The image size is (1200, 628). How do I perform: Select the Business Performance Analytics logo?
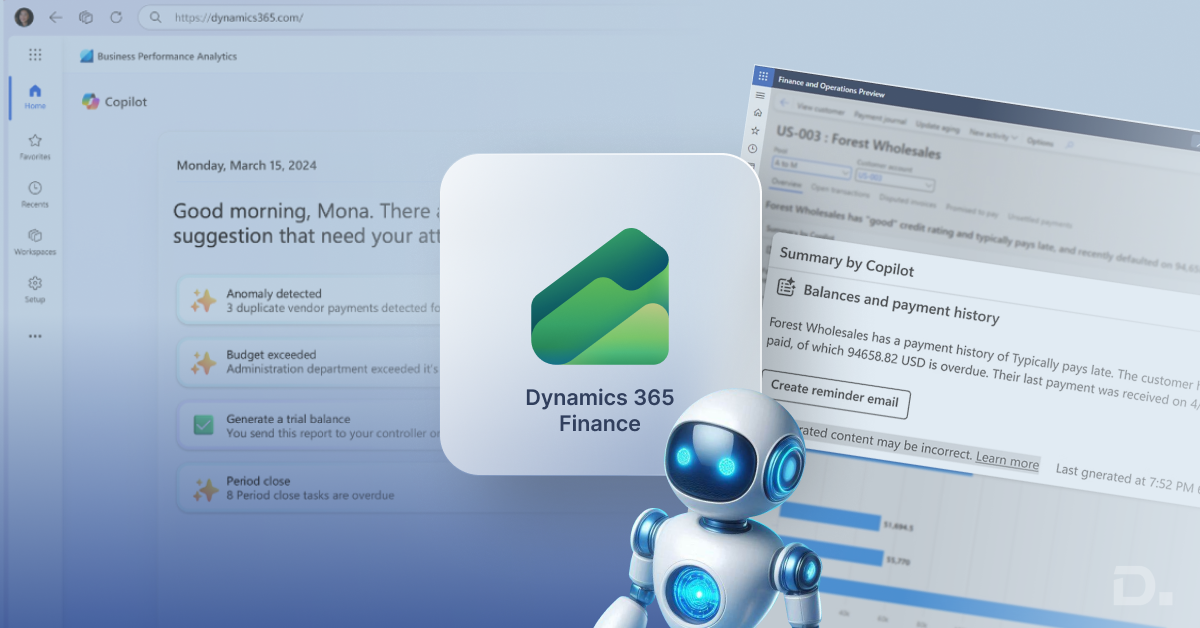pyautogui.click(x=87, y=56)
